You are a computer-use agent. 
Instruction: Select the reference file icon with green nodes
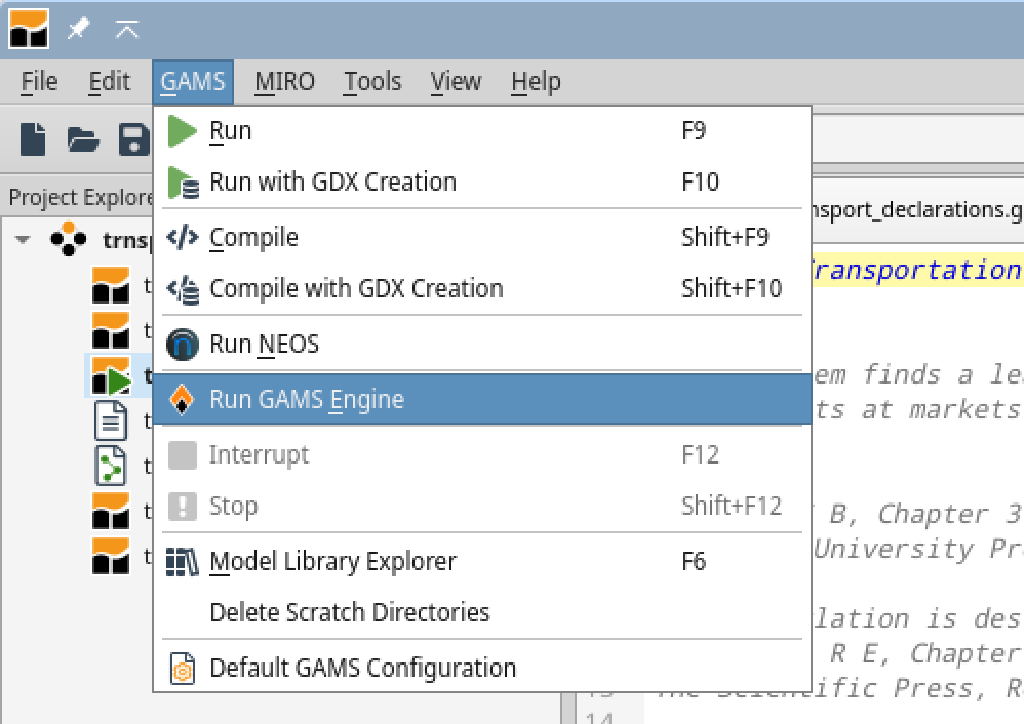tap(110, 465)
